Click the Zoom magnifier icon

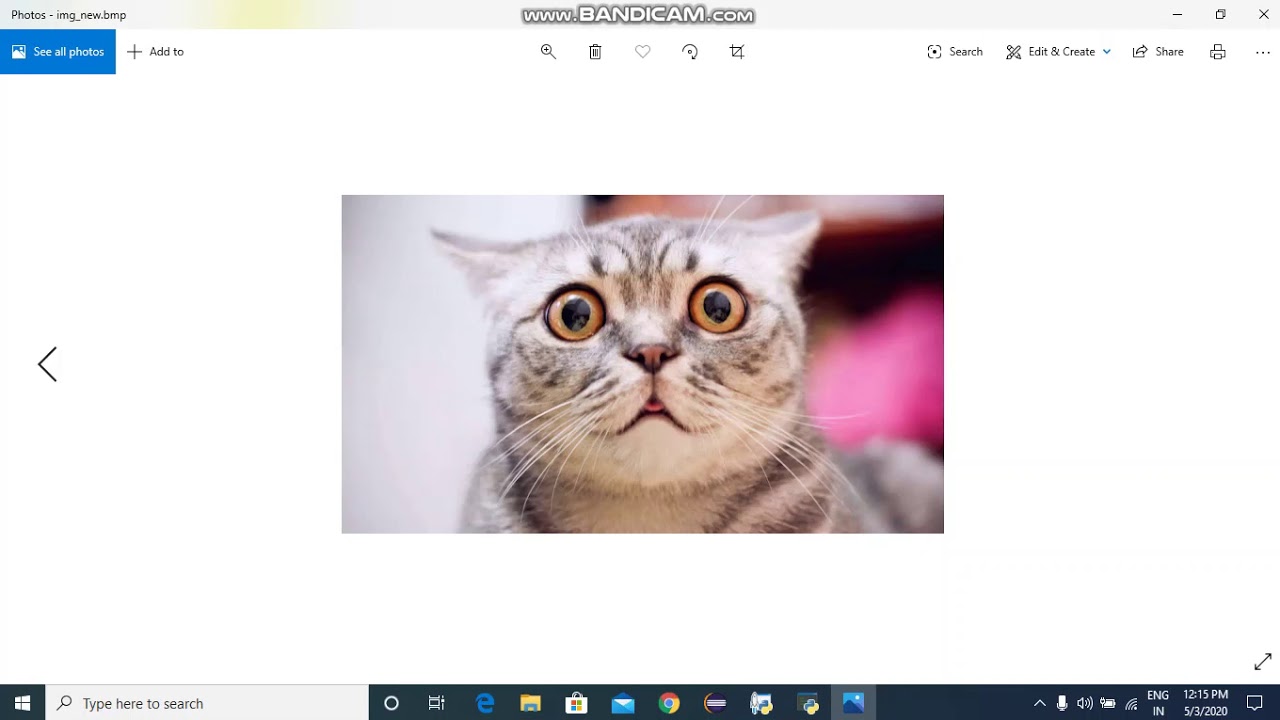pos(548,52)
